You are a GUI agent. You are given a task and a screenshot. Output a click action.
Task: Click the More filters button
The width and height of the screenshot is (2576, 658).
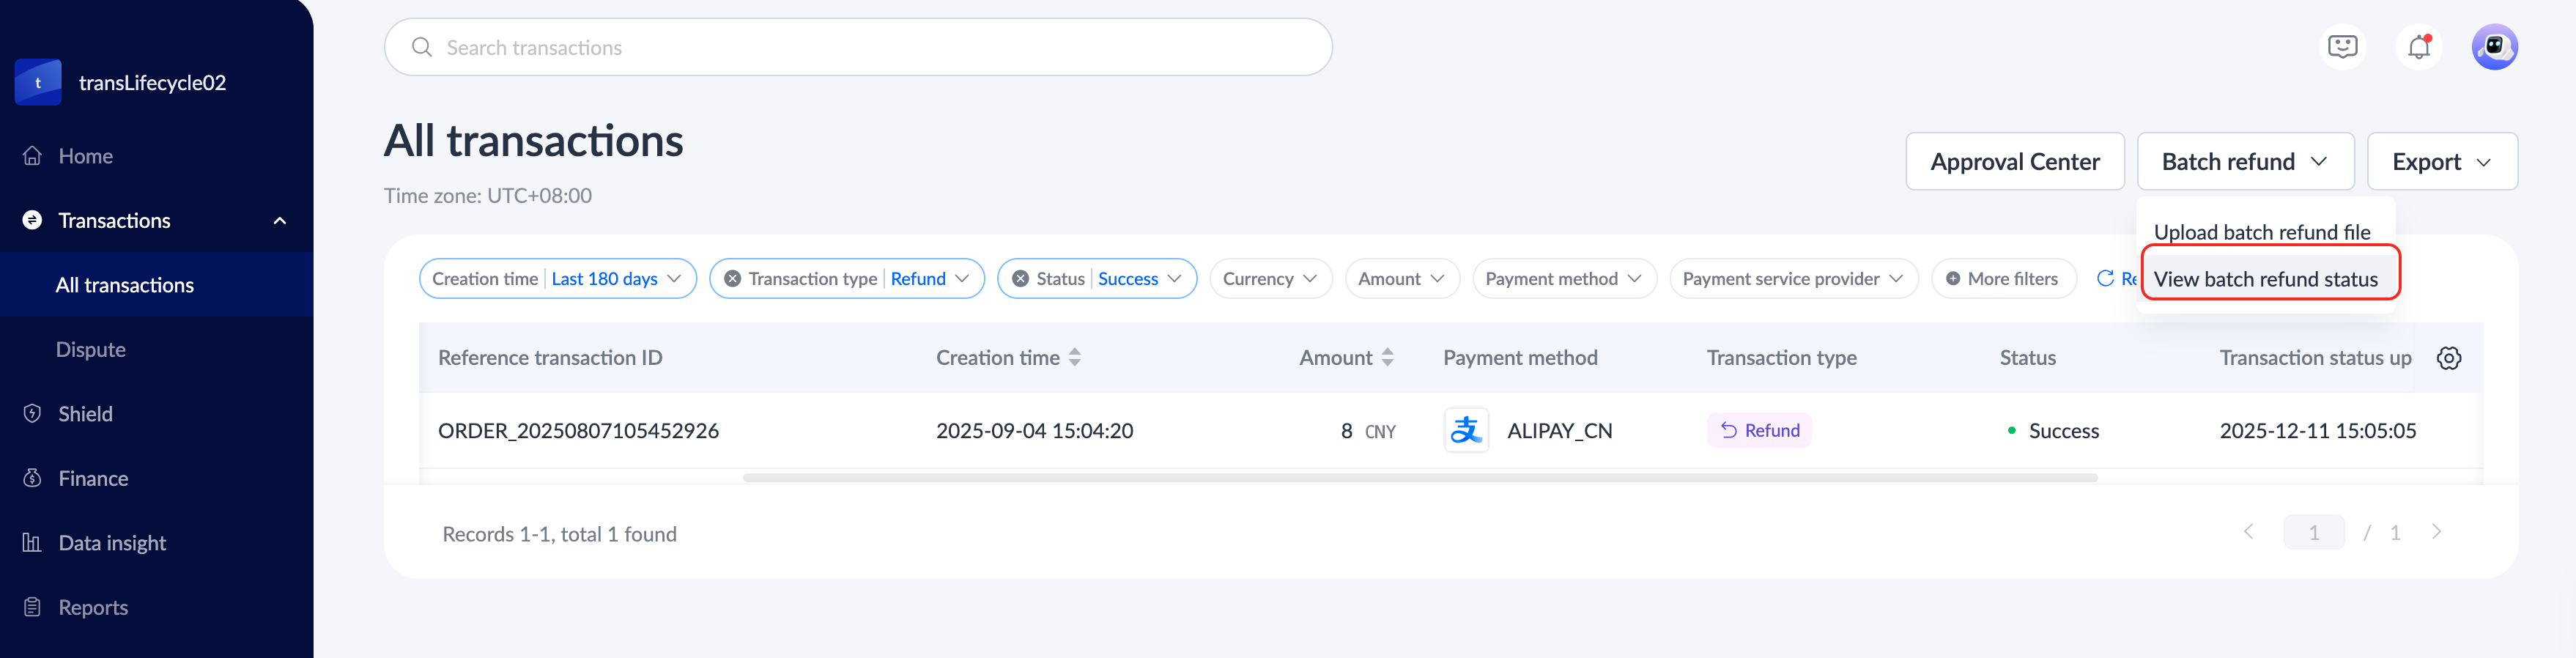pos(2002,279)
